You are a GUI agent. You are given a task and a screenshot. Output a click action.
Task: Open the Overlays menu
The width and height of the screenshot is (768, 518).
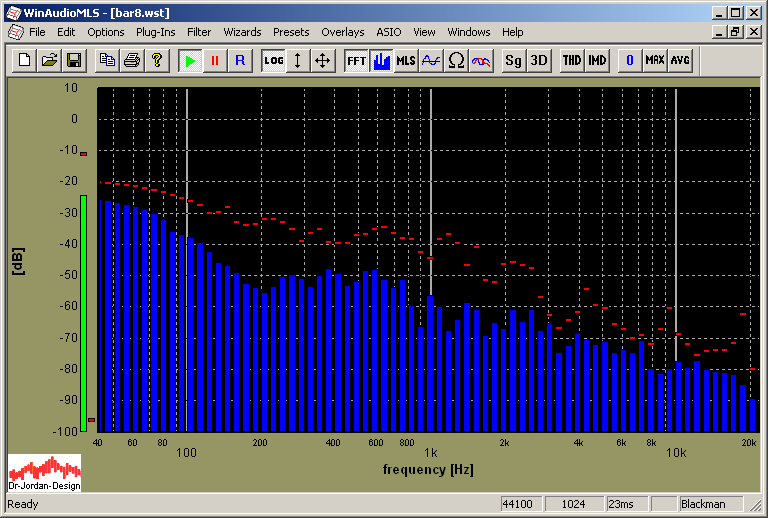click(342, 32)
